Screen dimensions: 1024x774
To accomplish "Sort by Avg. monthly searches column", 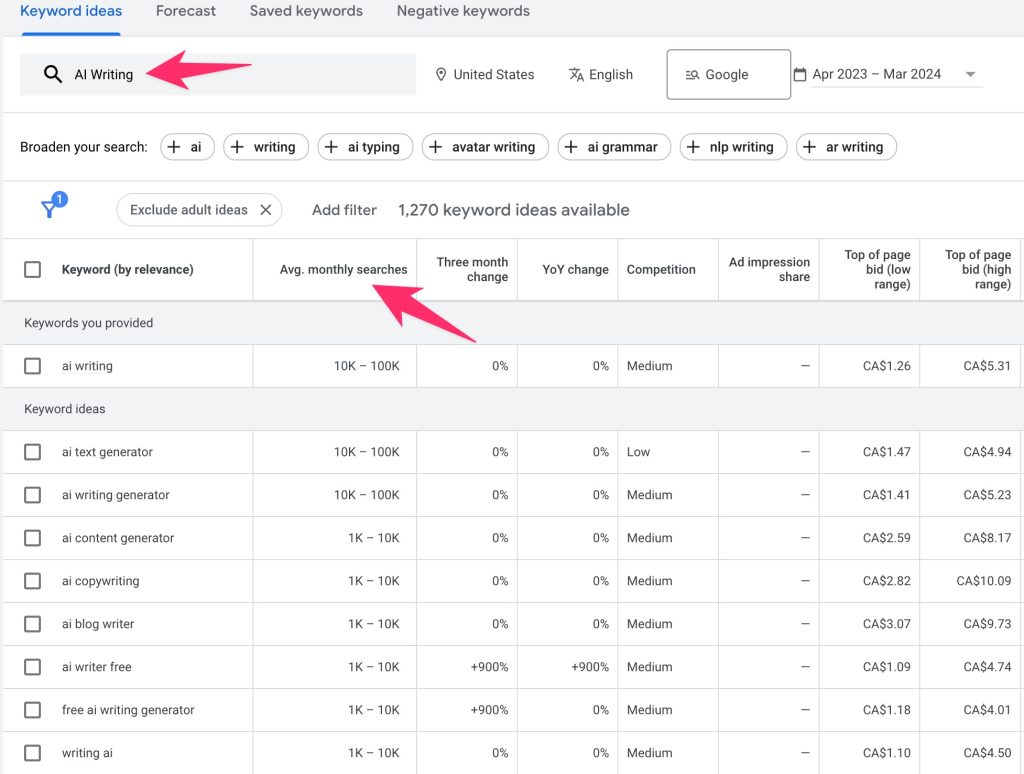I will pyautogui.click(x=343, y=269).
